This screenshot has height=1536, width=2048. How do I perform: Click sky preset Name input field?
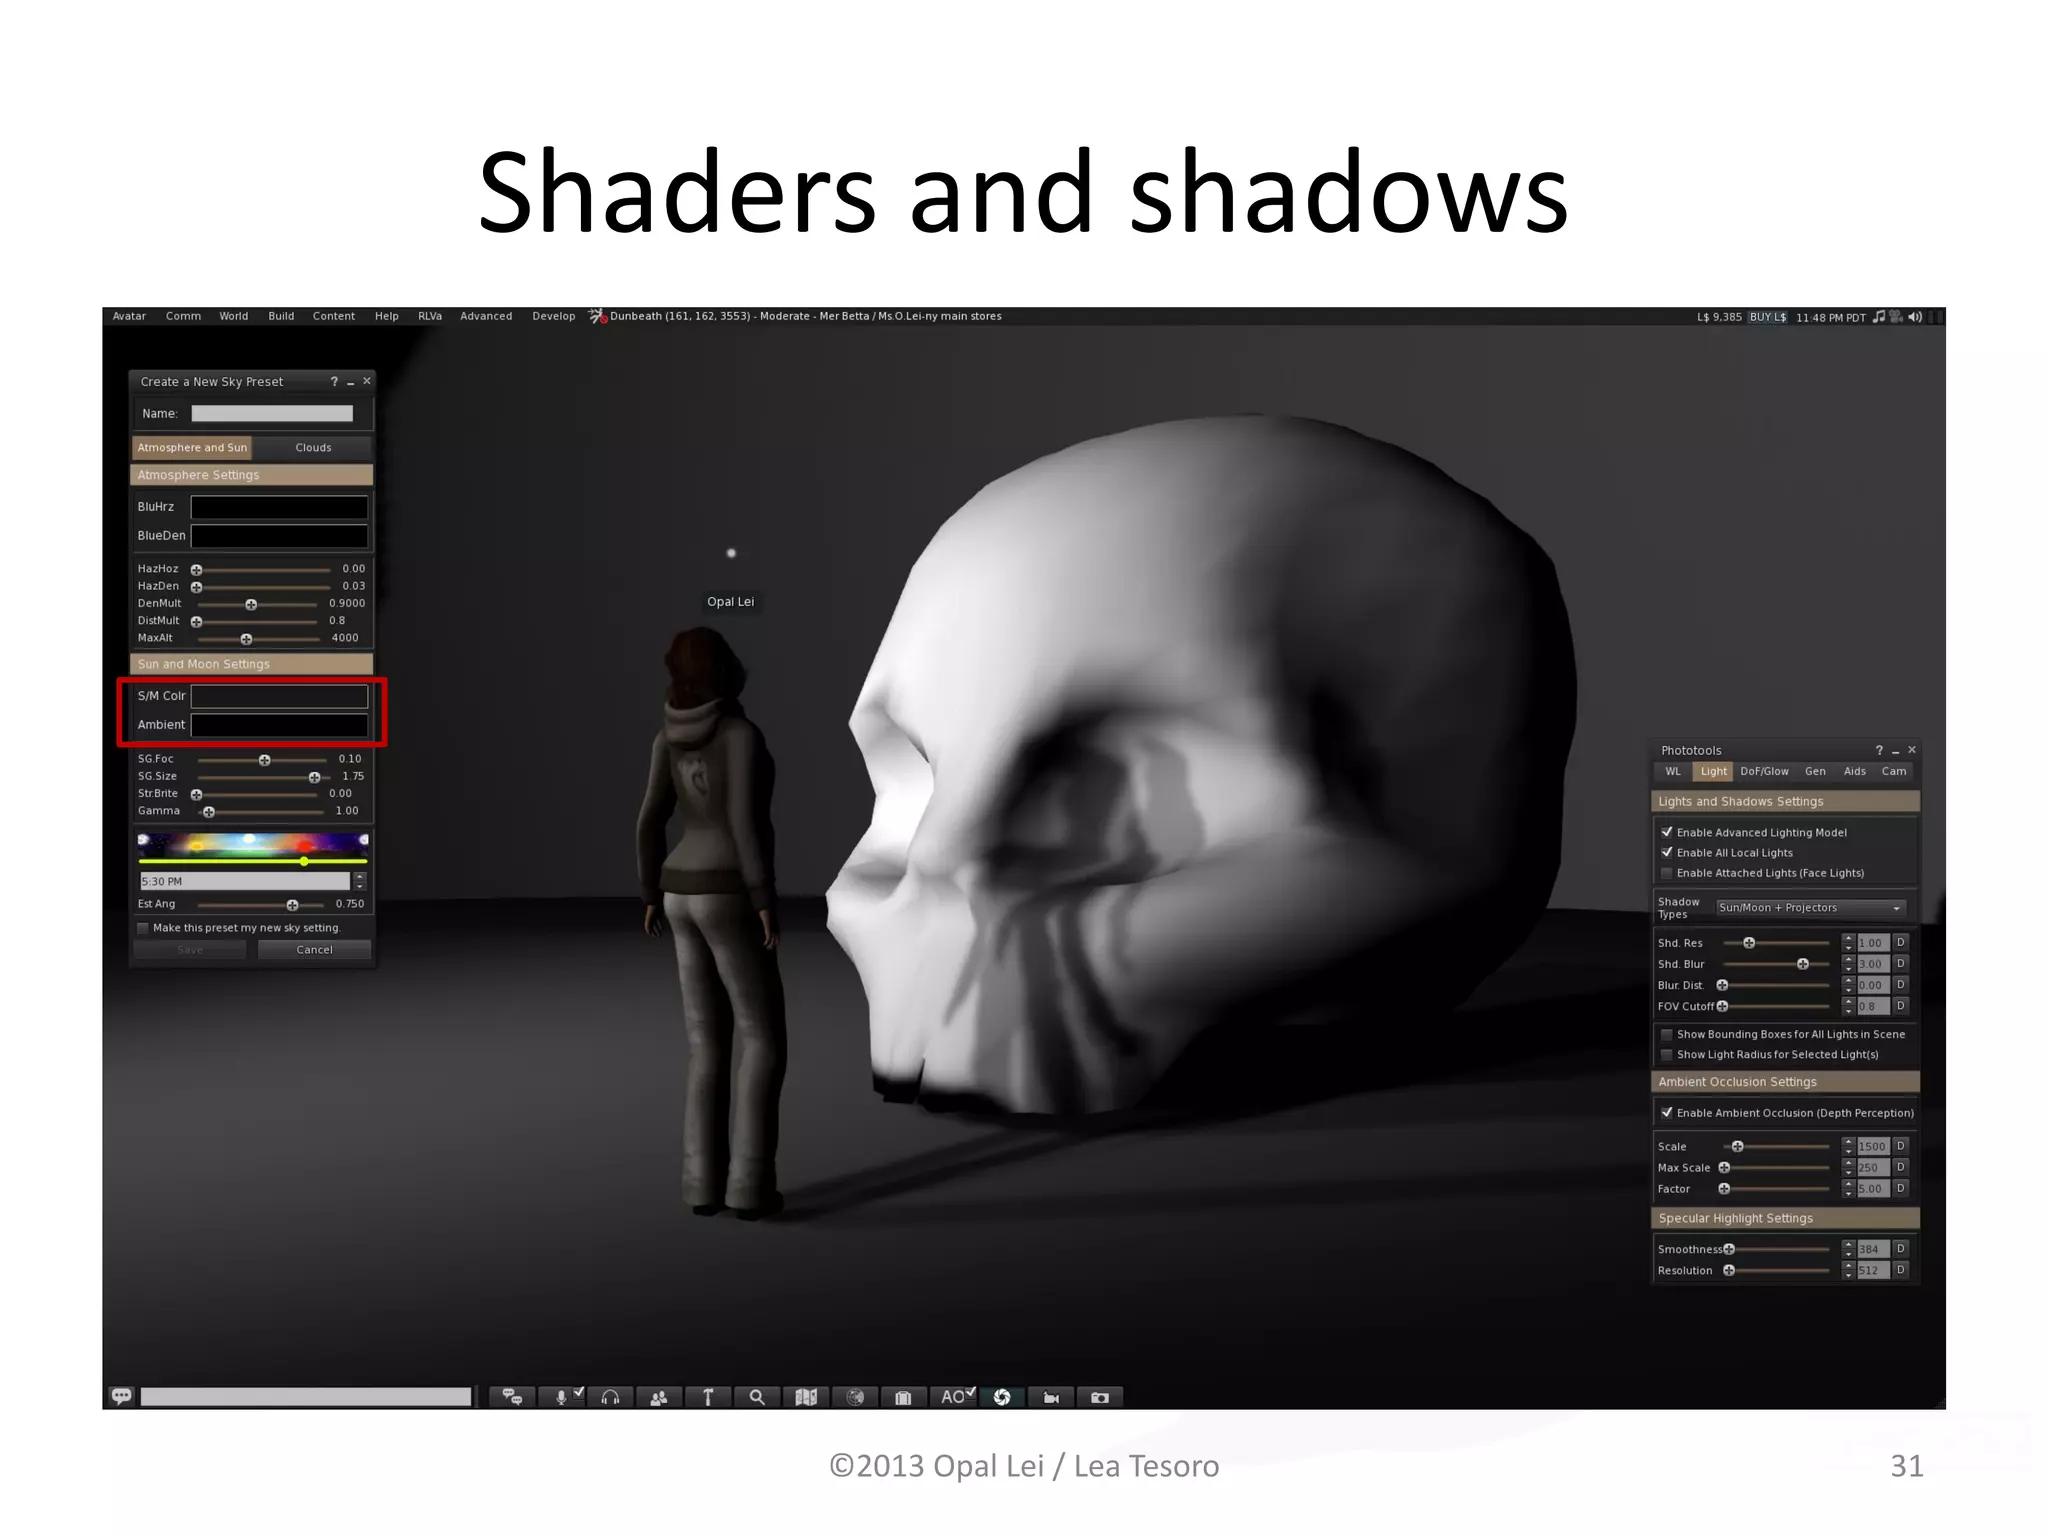click(272, 413)
